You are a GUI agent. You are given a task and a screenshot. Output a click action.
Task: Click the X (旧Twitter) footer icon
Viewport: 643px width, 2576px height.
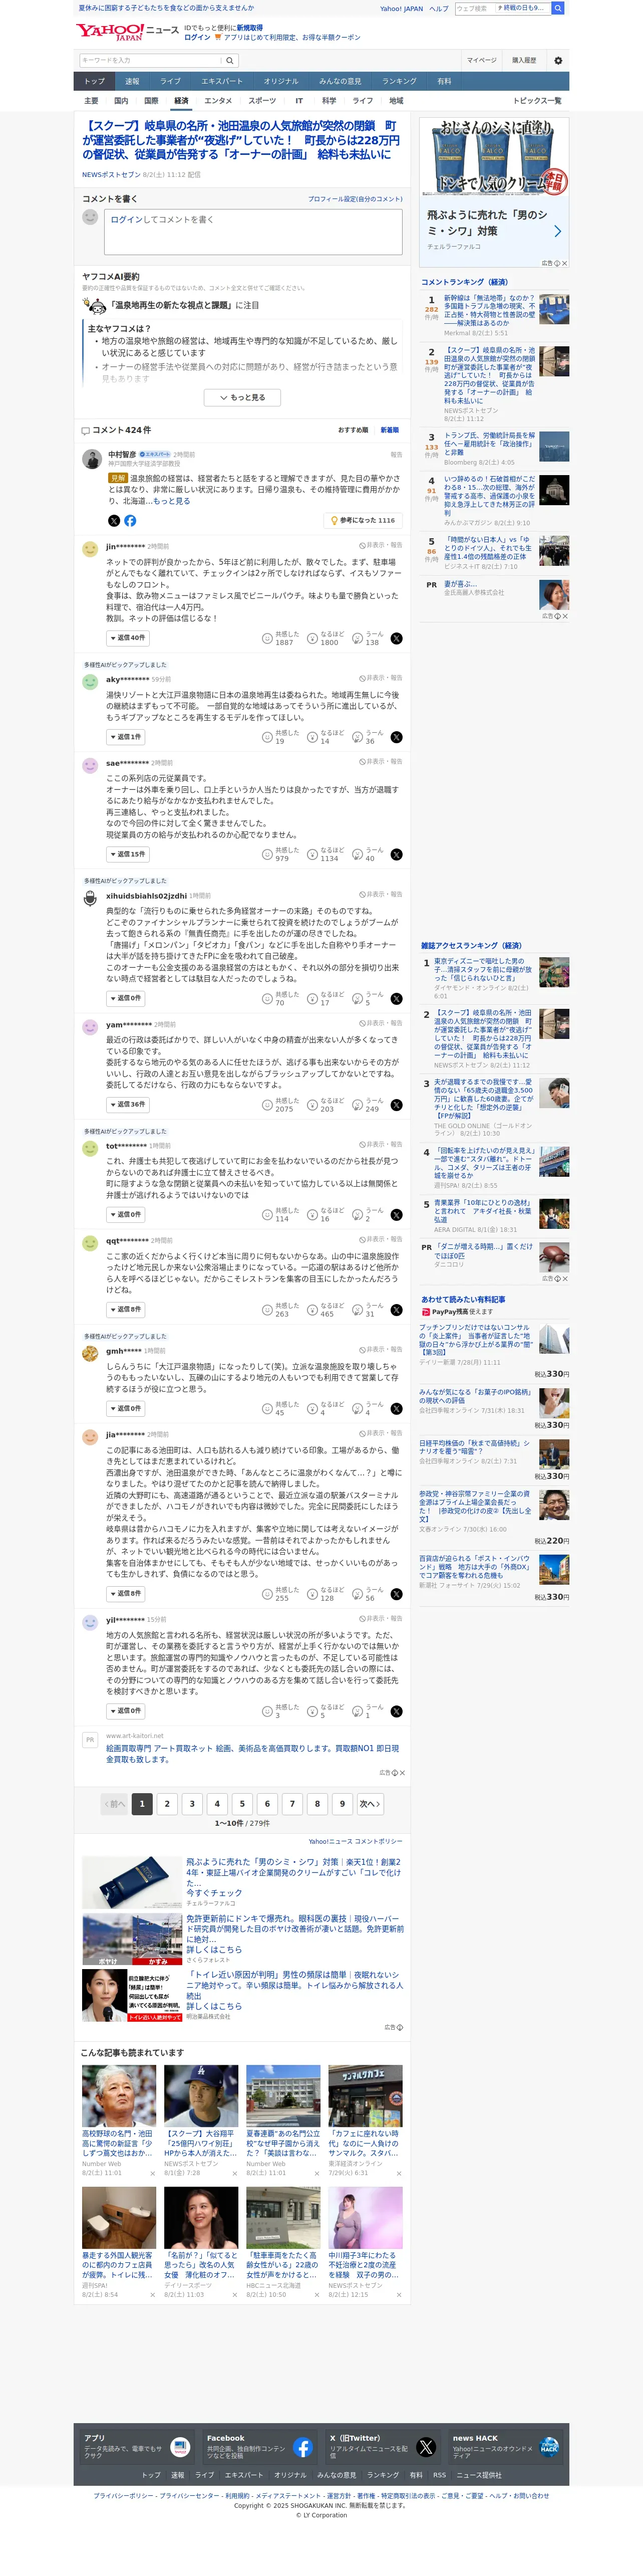(x=426, y=2447)
